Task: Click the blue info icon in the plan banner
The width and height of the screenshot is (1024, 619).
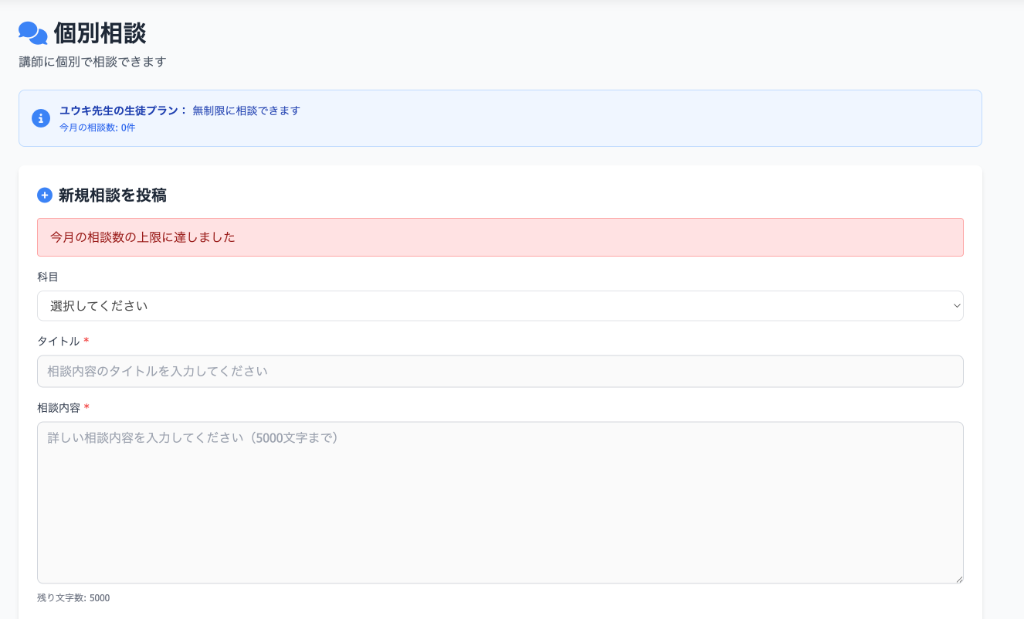Action: point(41,118)
